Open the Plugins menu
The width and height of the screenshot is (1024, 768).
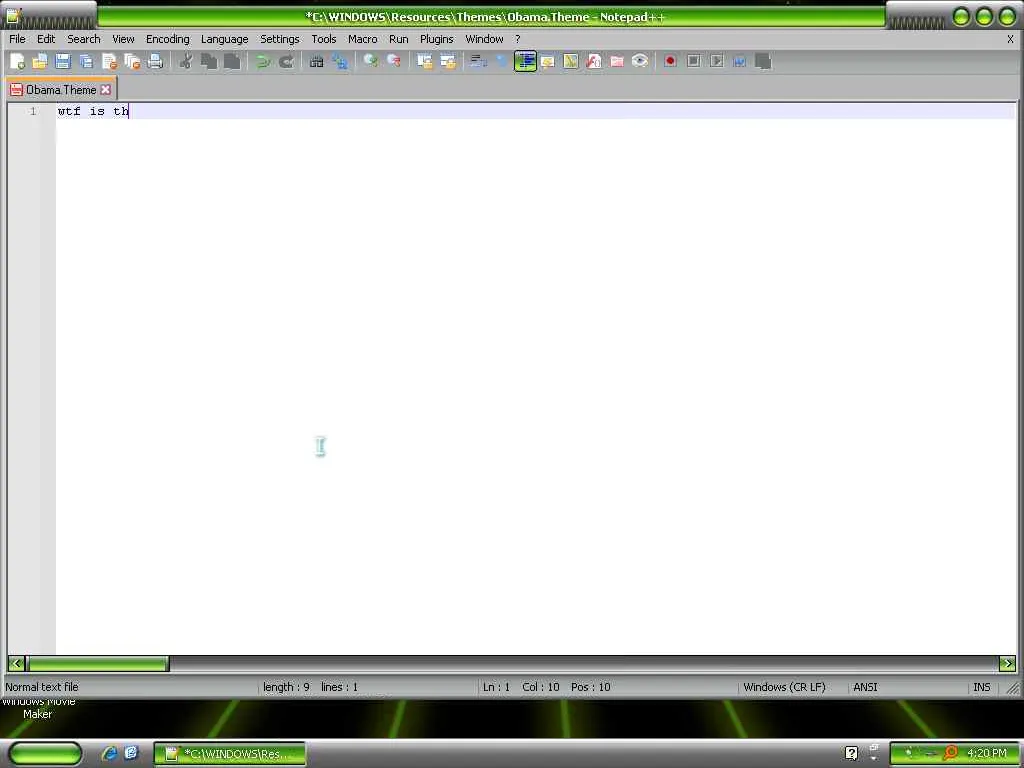tap(436, 39)
